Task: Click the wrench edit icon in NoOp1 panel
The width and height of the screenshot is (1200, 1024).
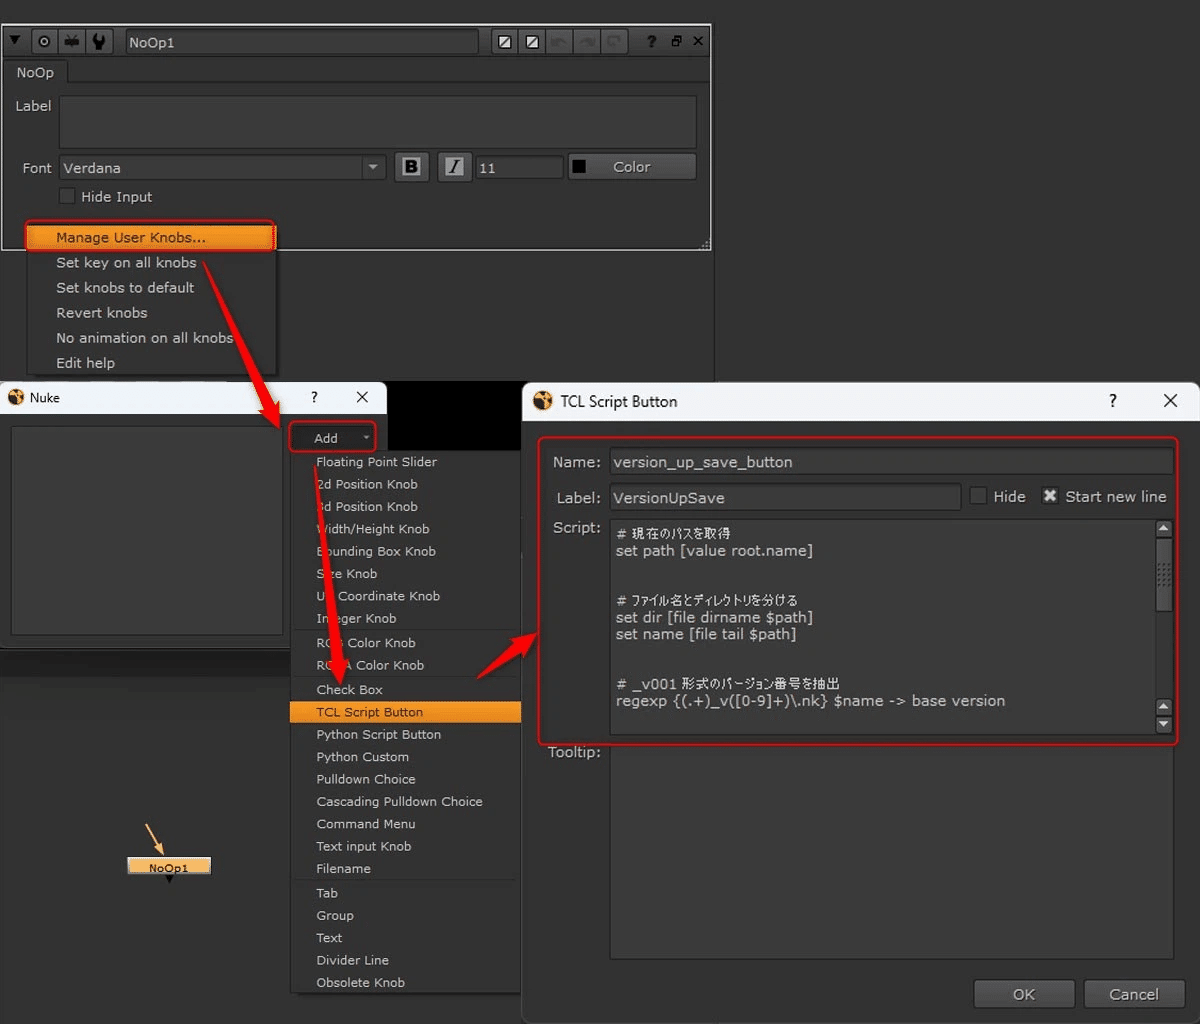Action: (x=98, y=42)
